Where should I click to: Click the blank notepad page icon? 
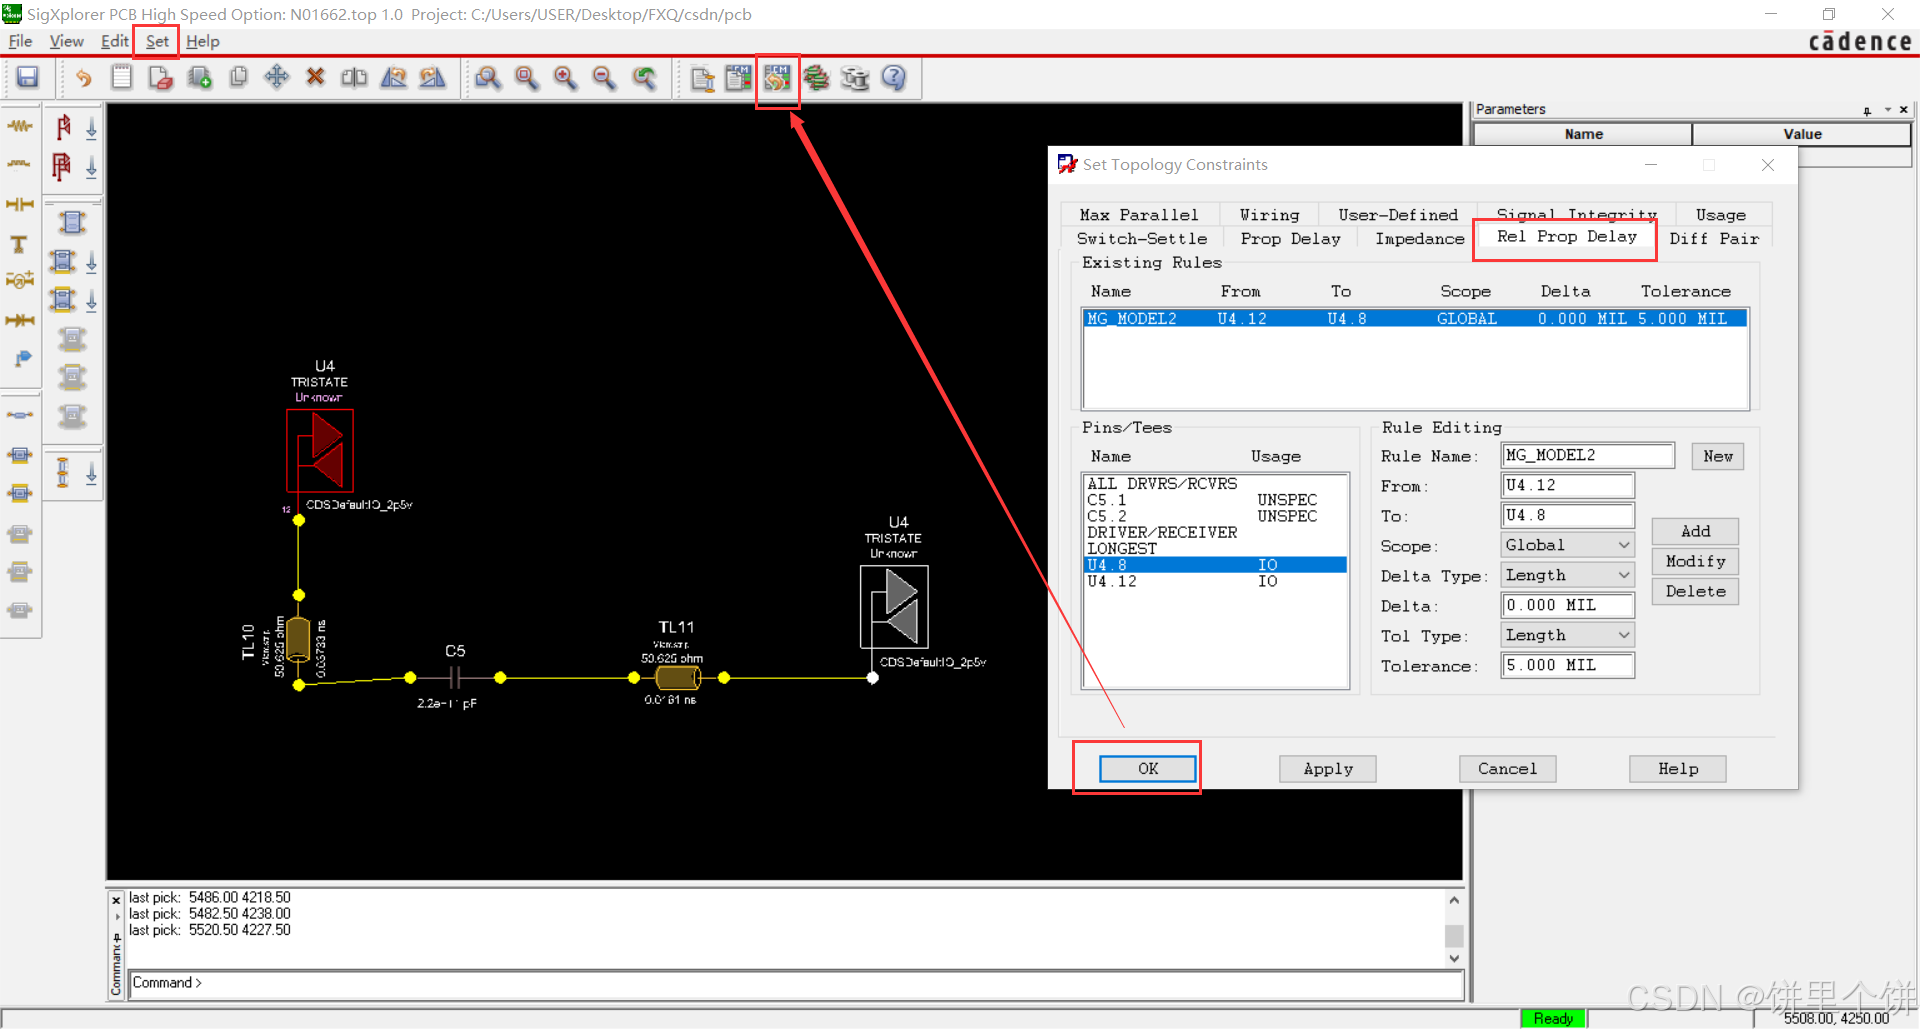tap(122, 78)
